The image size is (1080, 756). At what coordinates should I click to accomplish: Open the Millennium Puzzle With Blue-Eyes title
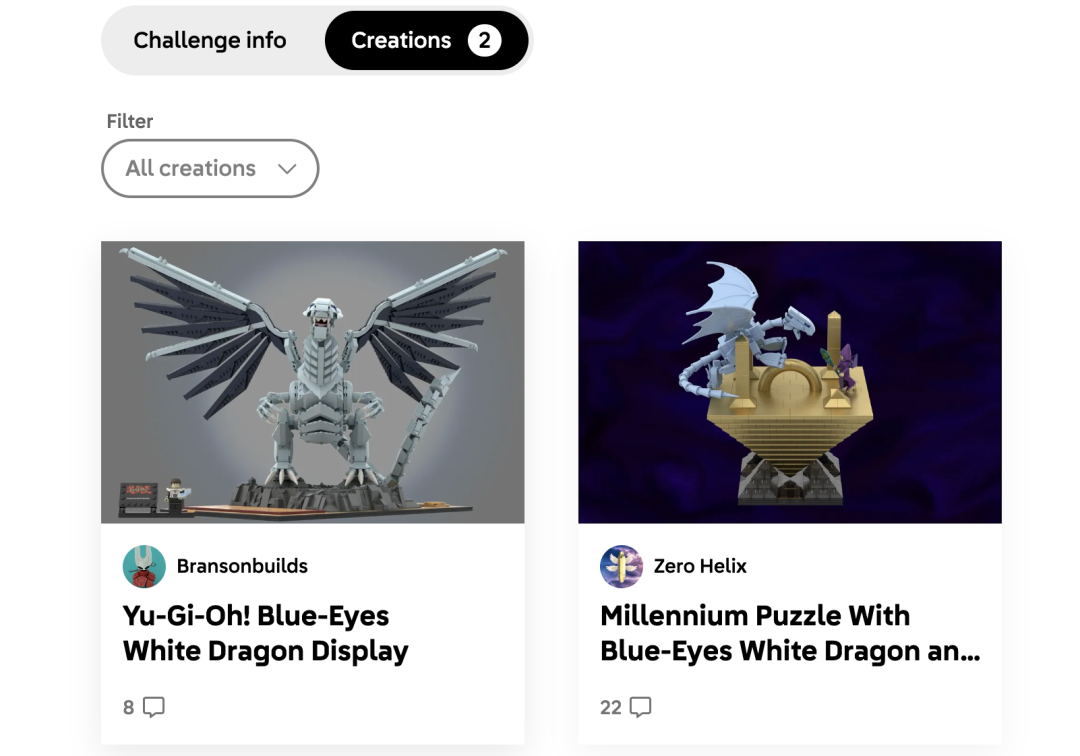[790, 633]
